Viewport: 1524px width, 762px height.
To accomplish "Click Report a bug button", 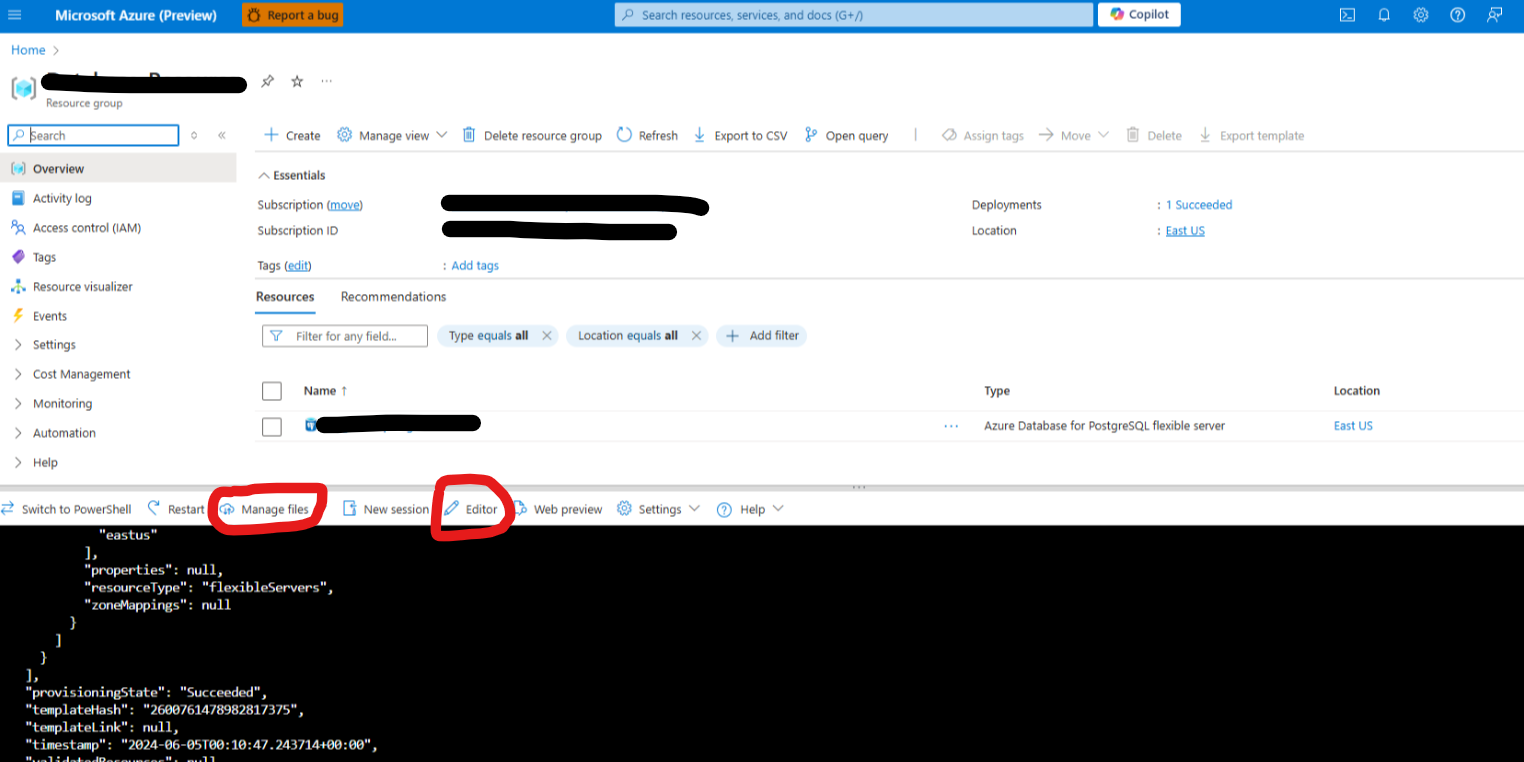I will pos(292,15).
